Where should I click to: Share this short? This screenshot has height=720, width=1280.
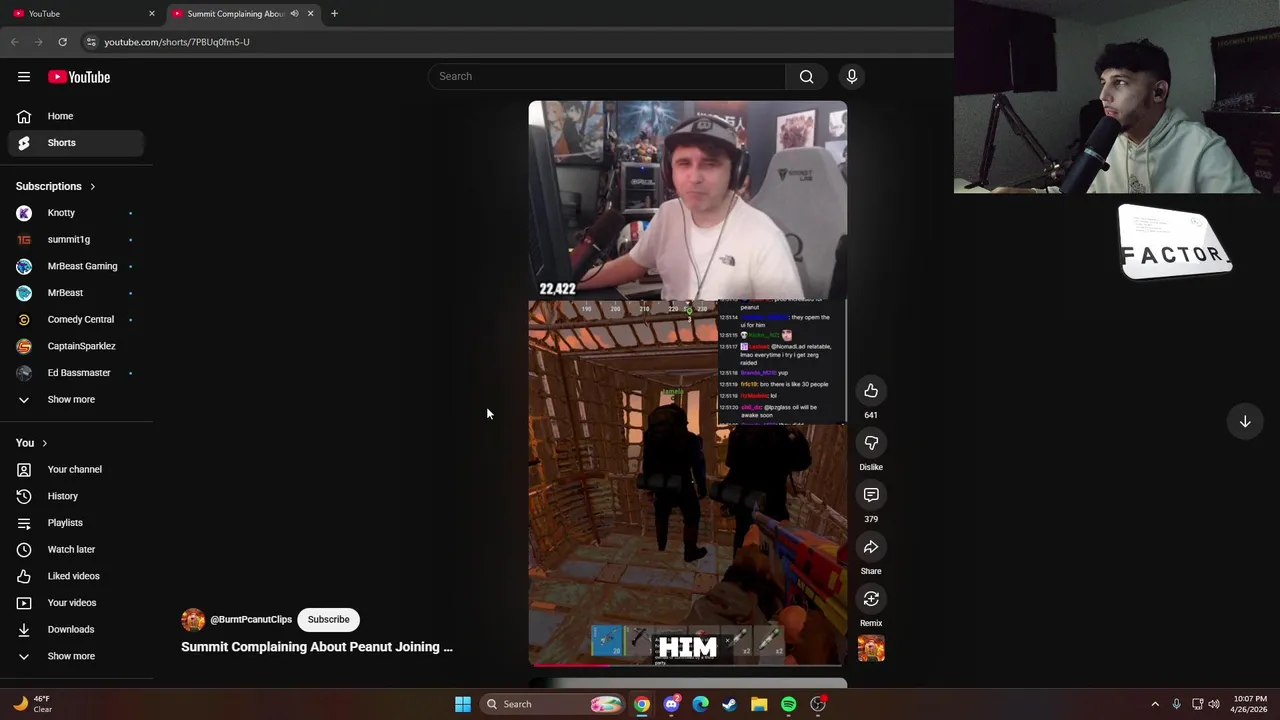(871, 547)
